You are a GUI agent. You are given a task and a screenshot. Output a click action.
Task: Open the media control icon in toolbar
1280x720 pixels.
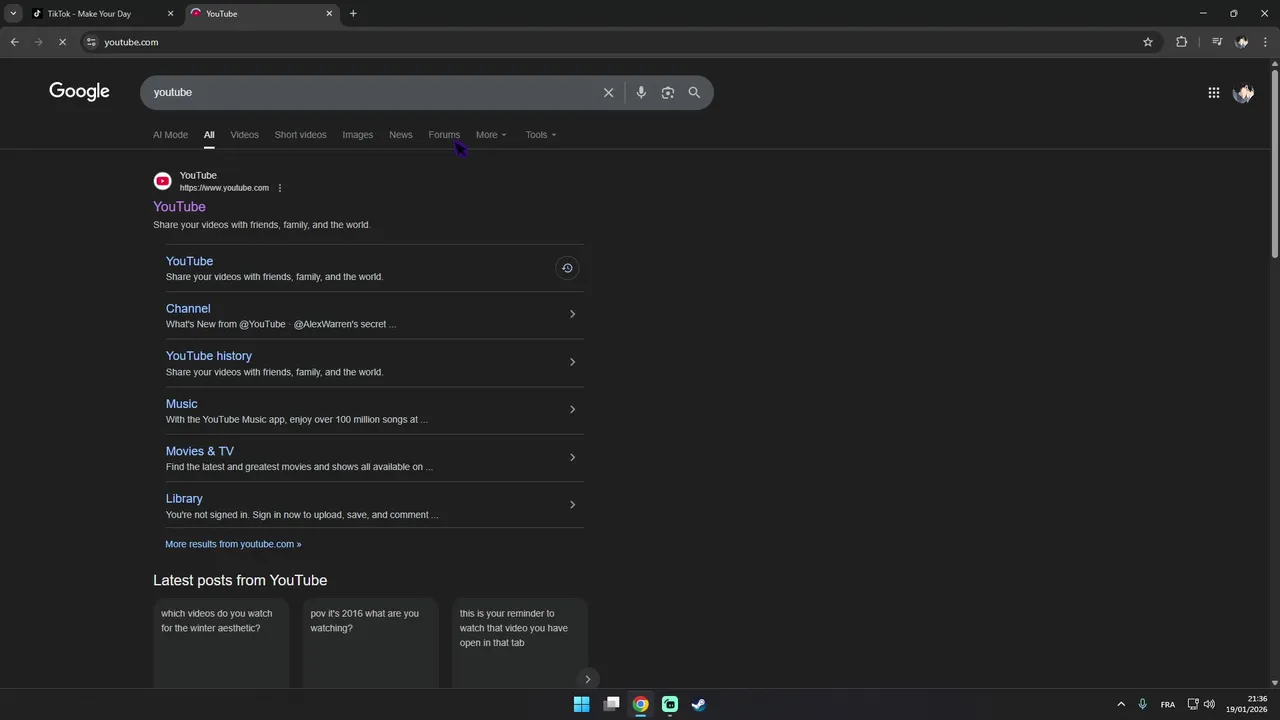click(1216, 42)
